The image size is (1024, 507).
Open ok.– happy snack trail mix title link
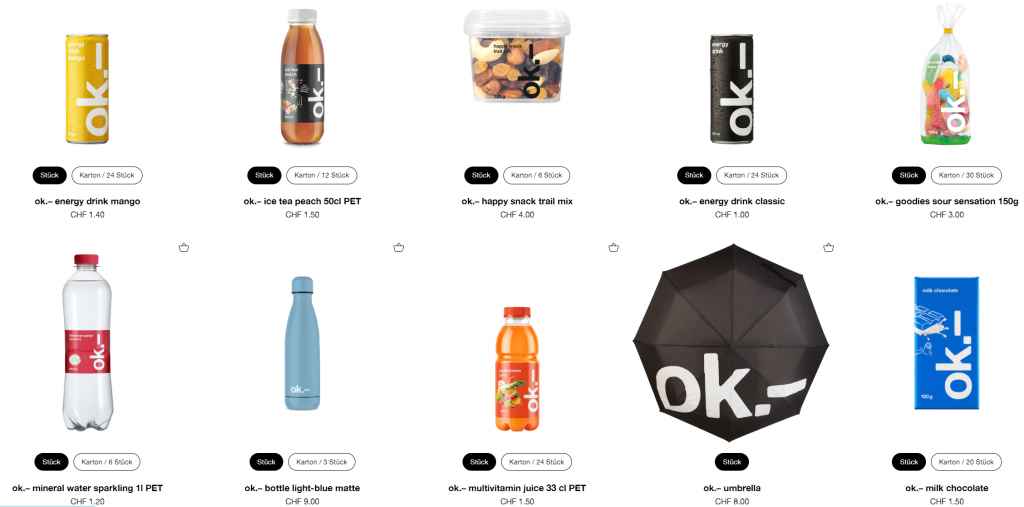(517, 201)
